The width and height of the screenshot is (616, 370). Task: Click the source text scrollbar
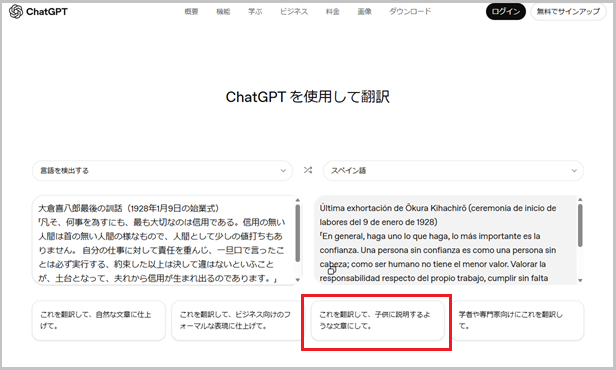(297, 233)
